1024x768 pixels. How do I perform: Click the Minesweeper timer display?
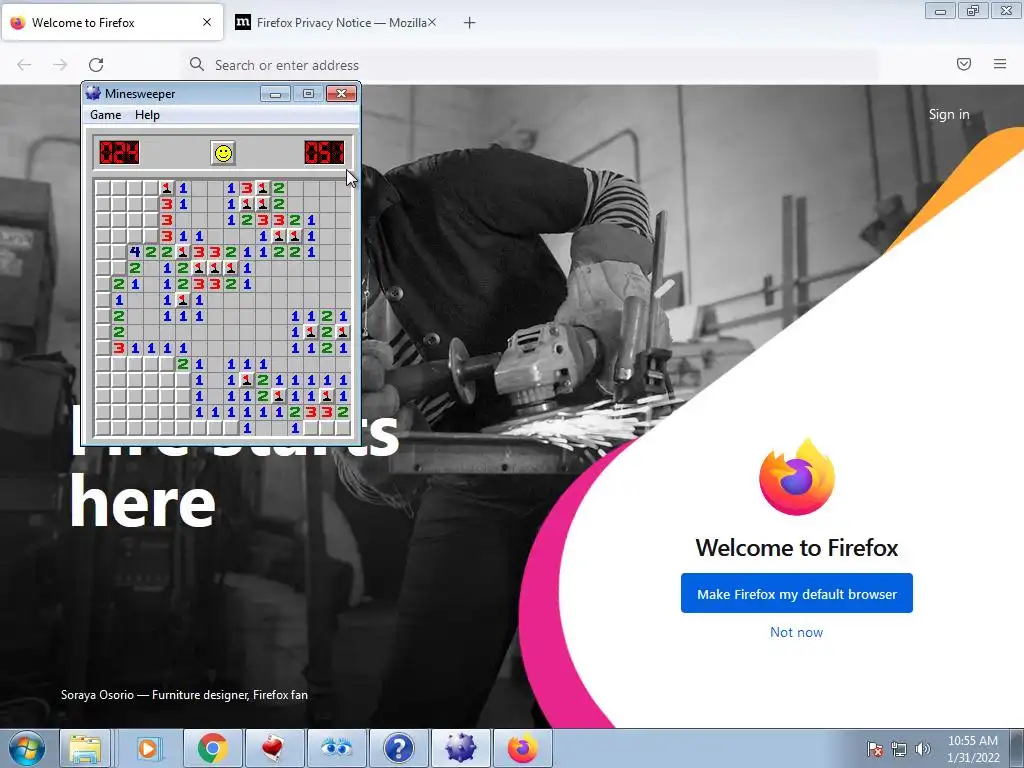coord(324,153)
